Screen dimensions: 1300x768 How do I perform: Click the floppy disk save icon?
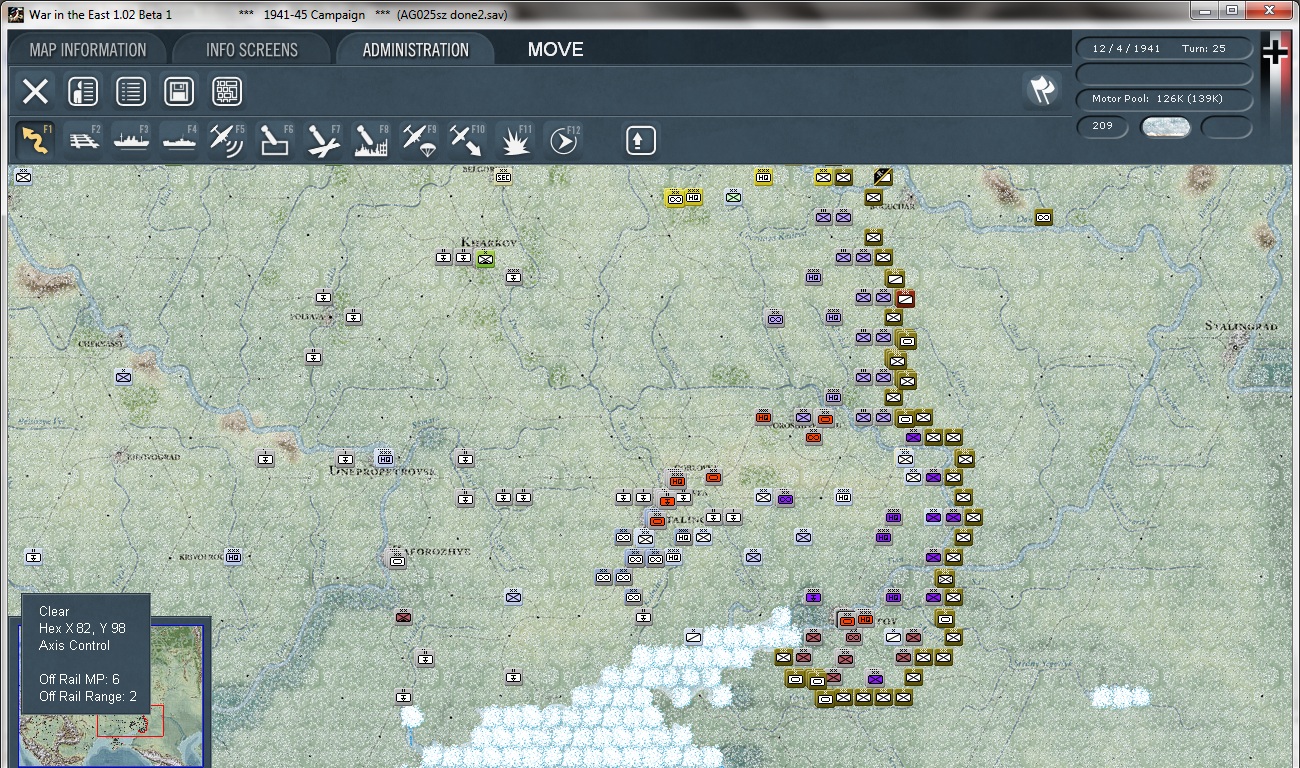(x=179, y=92)
